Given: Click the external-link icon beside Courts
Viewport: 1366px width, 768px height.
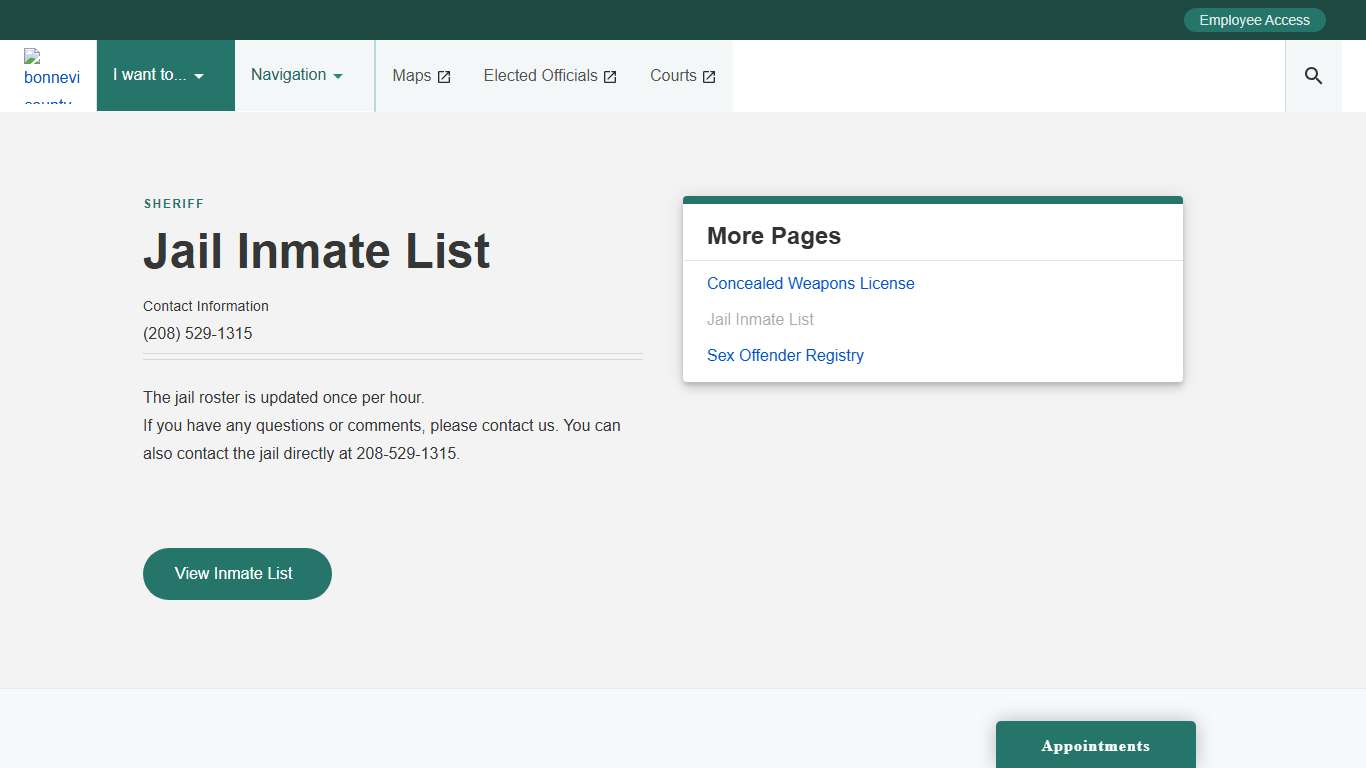Looking at the screenshot, I should [709, 77].
